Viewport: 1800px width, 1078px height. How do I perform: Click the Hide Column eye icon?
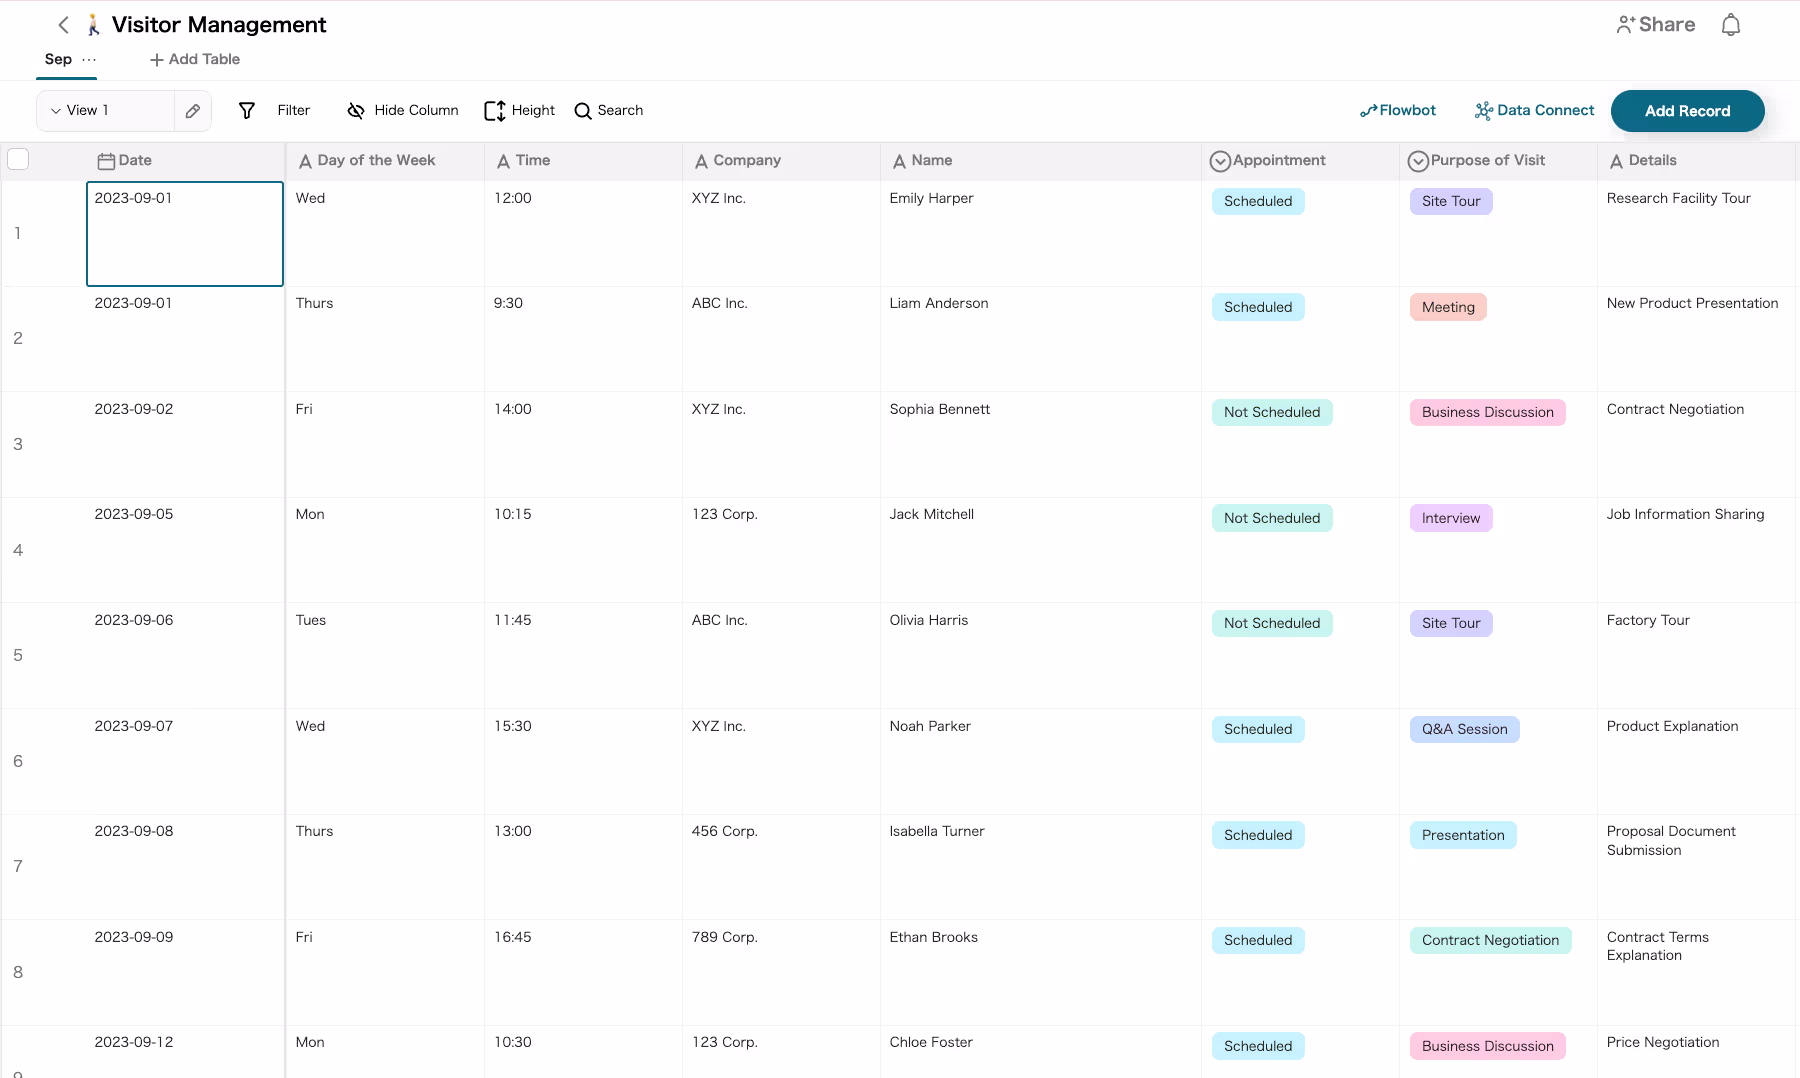pyautogui.click(x=355, y=111)
